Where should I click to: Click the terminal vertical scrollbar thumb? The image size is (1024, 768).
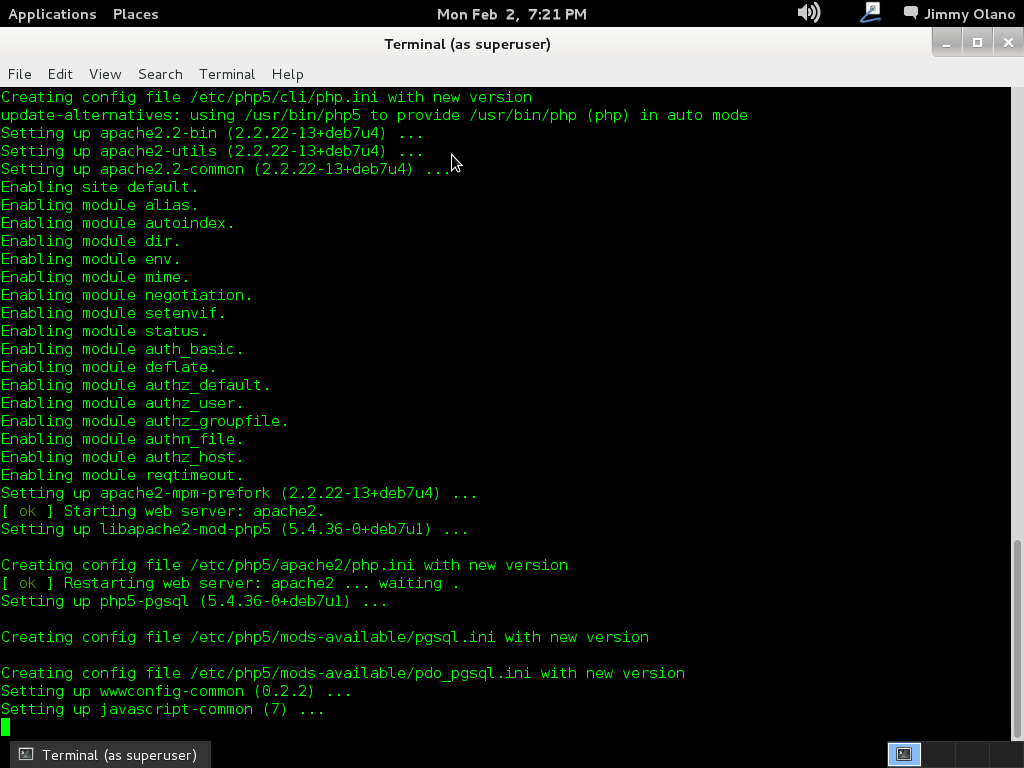pyautogui.click(x=1018, y=638)
